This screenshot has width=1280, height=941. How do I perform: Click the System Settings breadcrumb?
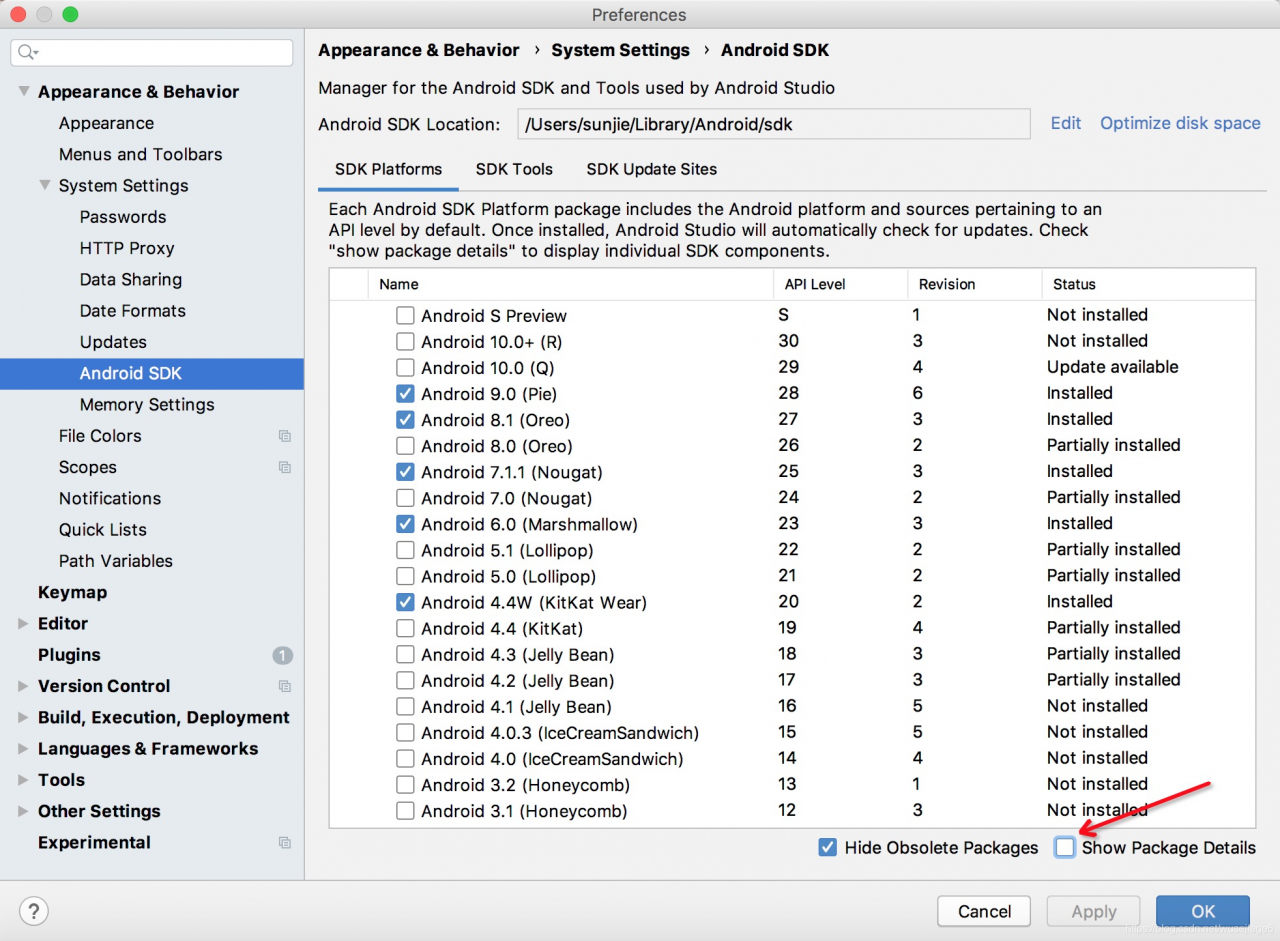(x=620, y=50)
